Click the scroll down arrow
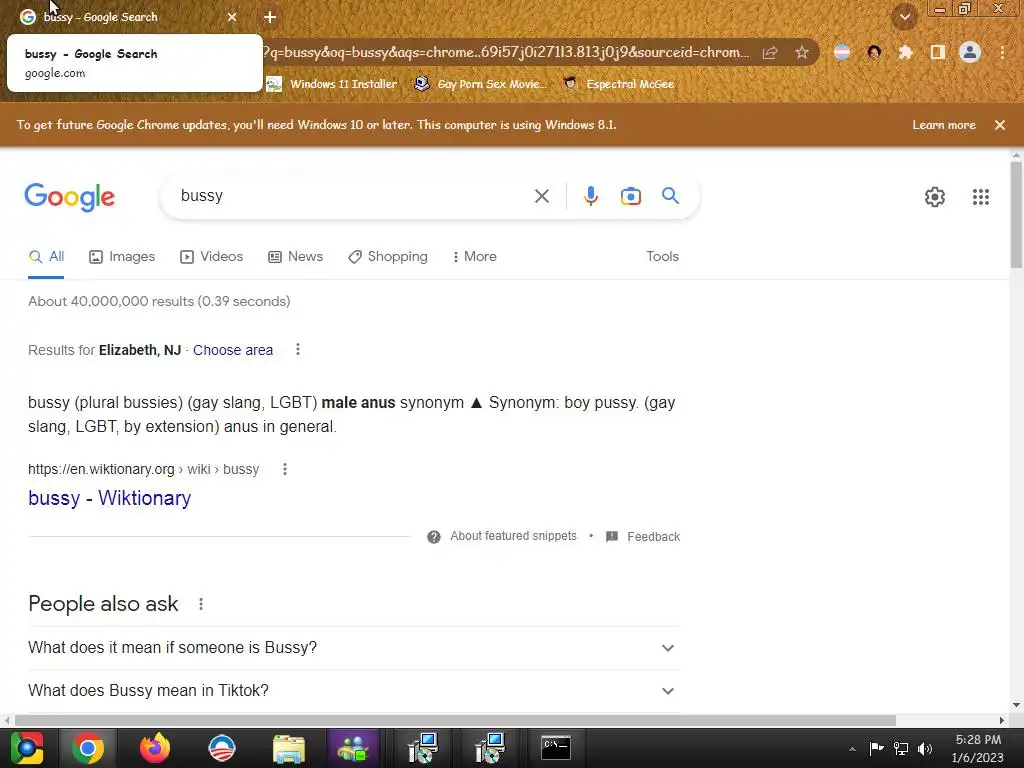 tap(1016, 705)
